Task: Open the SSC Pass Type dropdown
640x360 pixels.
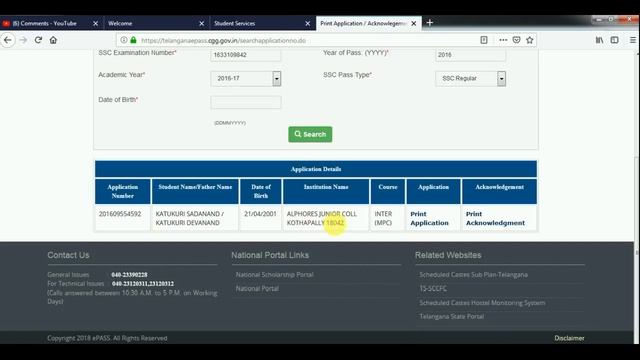Action: click(470, 78)
